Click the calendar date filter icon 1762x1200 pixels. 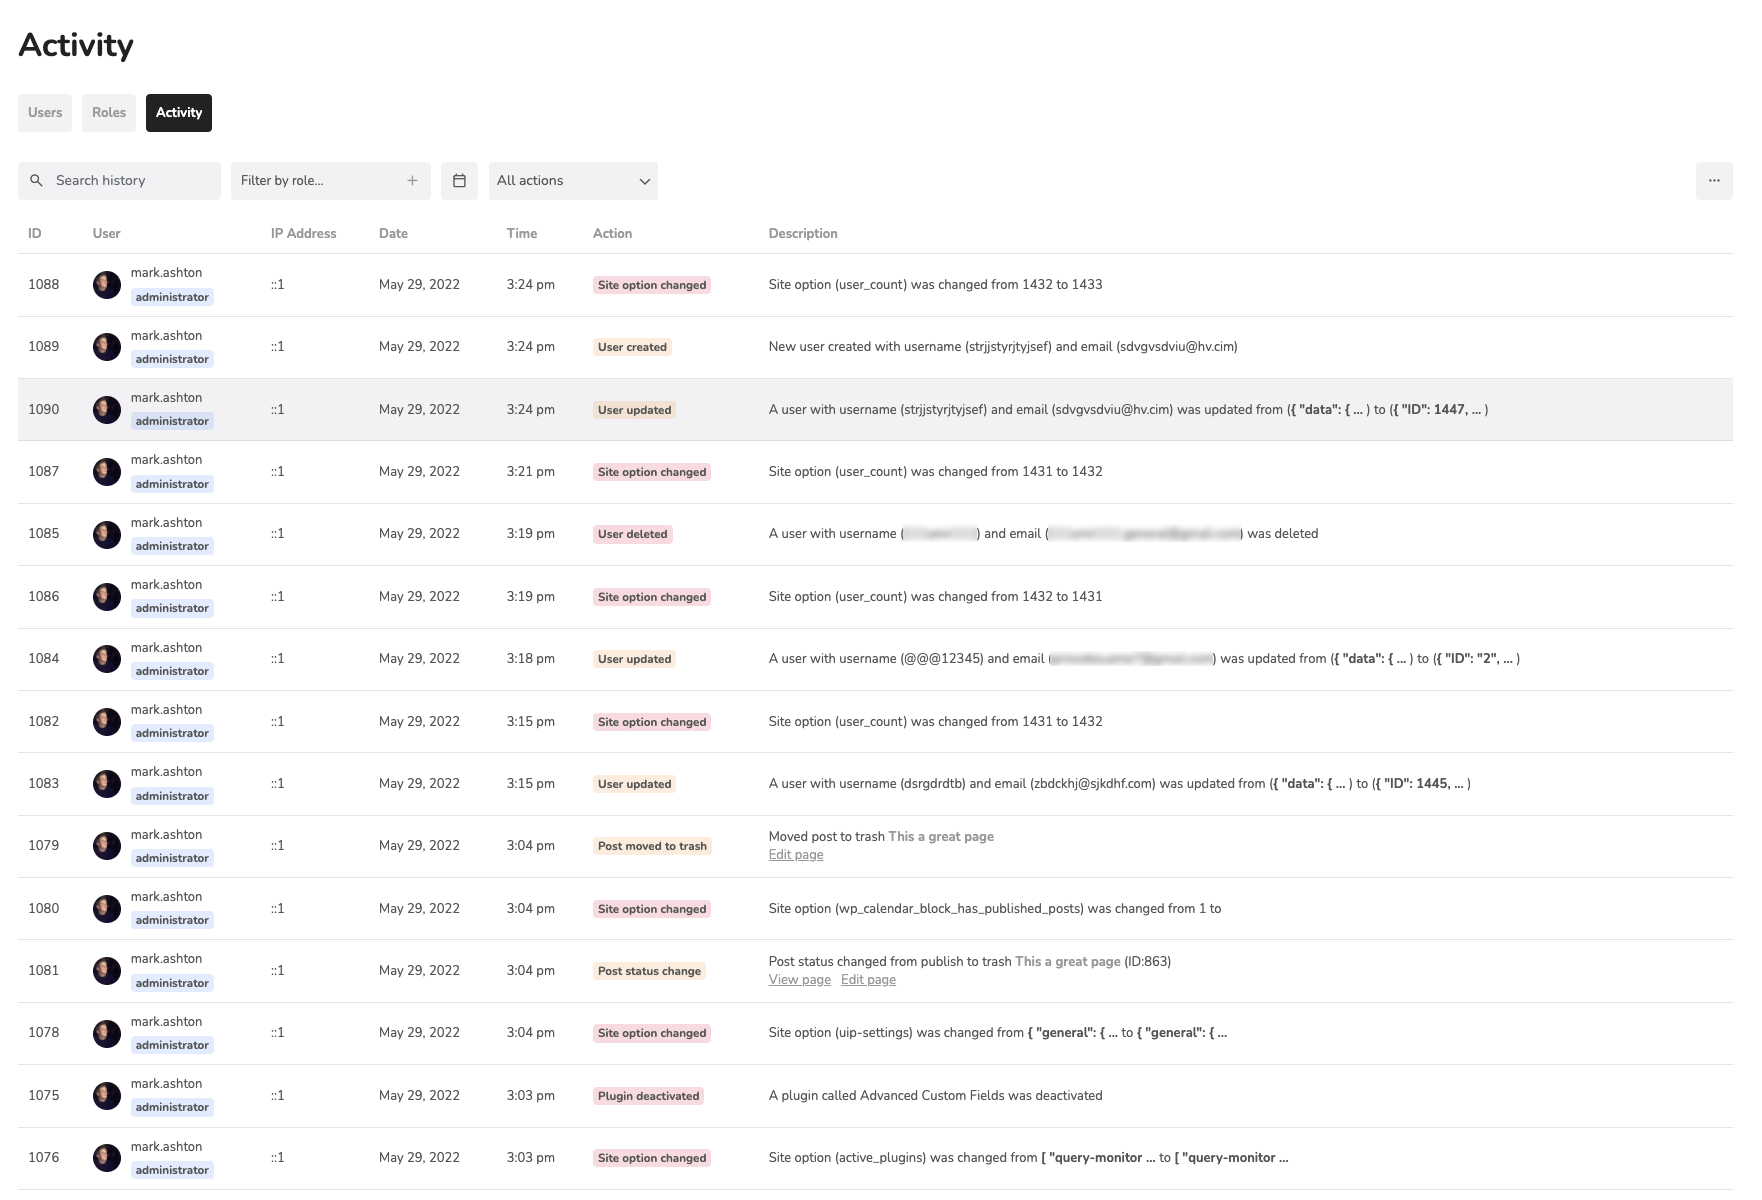[x=459, y=181]
